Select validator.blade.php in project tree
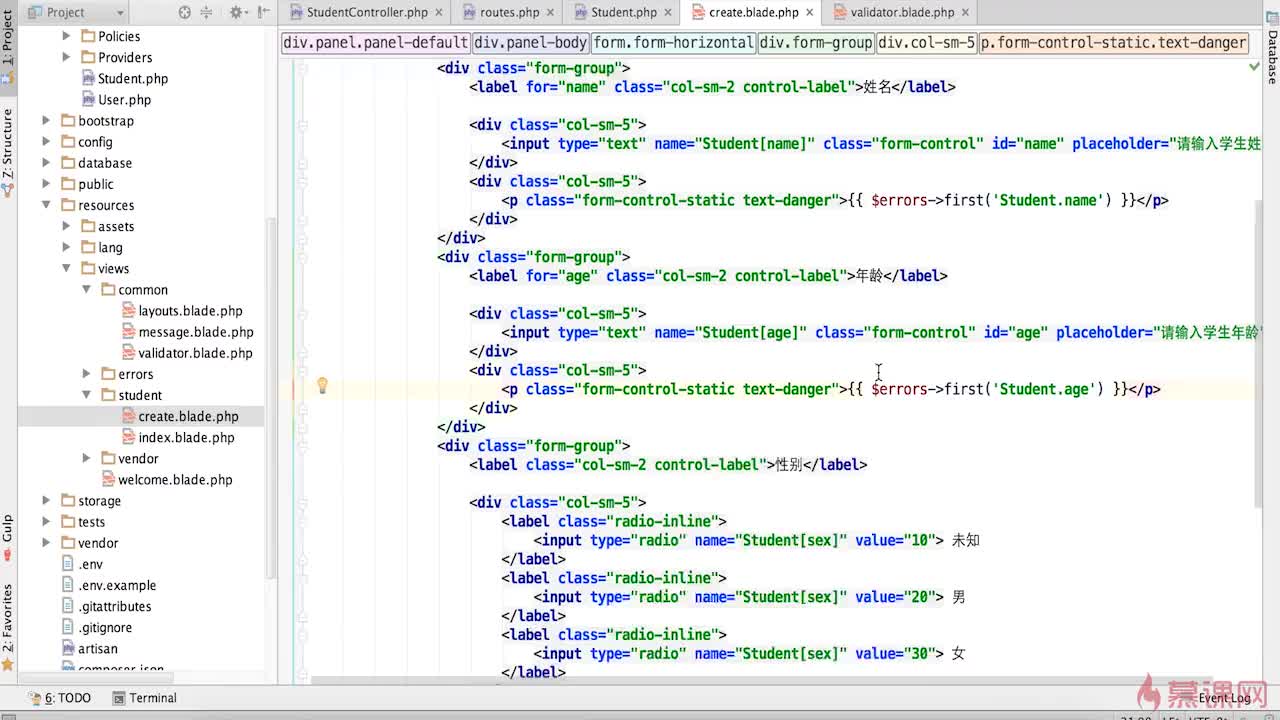This screenshot has width=1280, height=720. click(x=195, y=353)
